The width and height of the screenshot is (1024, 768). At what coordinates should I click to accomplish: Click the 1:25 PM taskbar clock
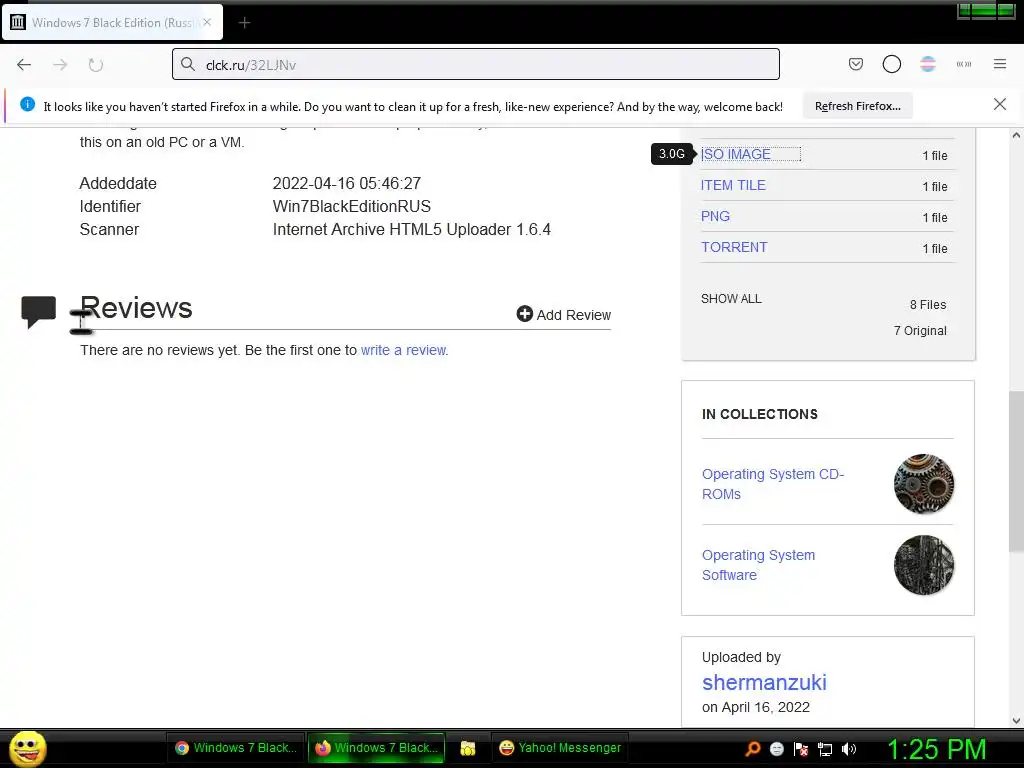936,749
